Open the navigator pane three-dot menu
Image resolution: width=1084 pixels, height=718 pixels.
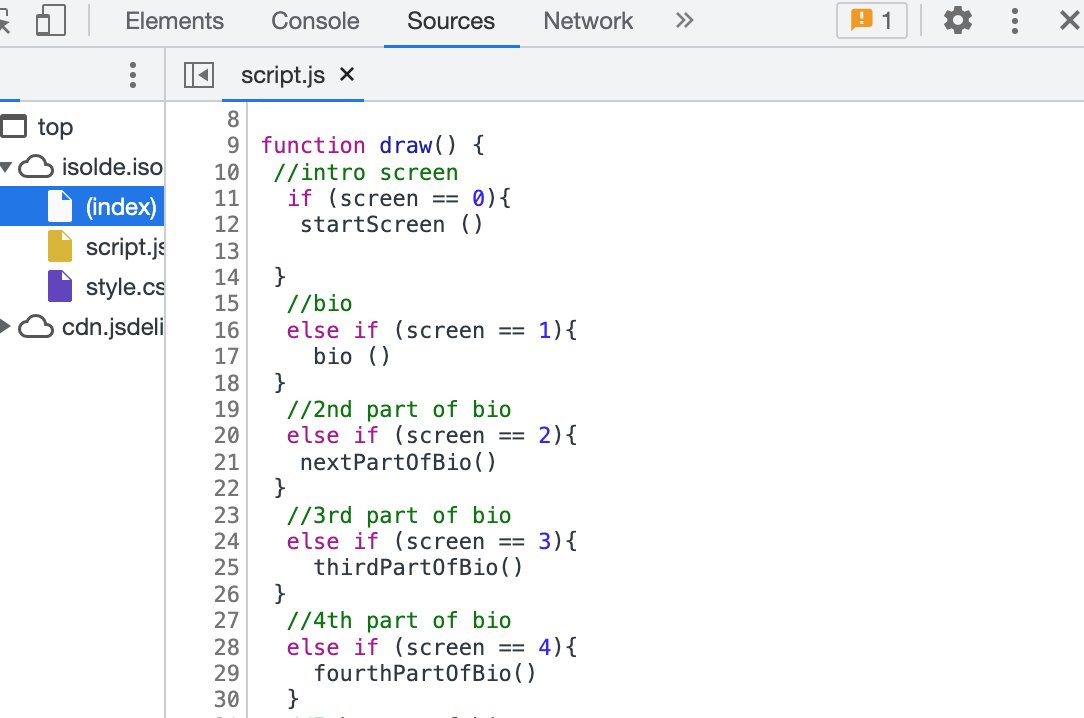[x=133, y=75]
